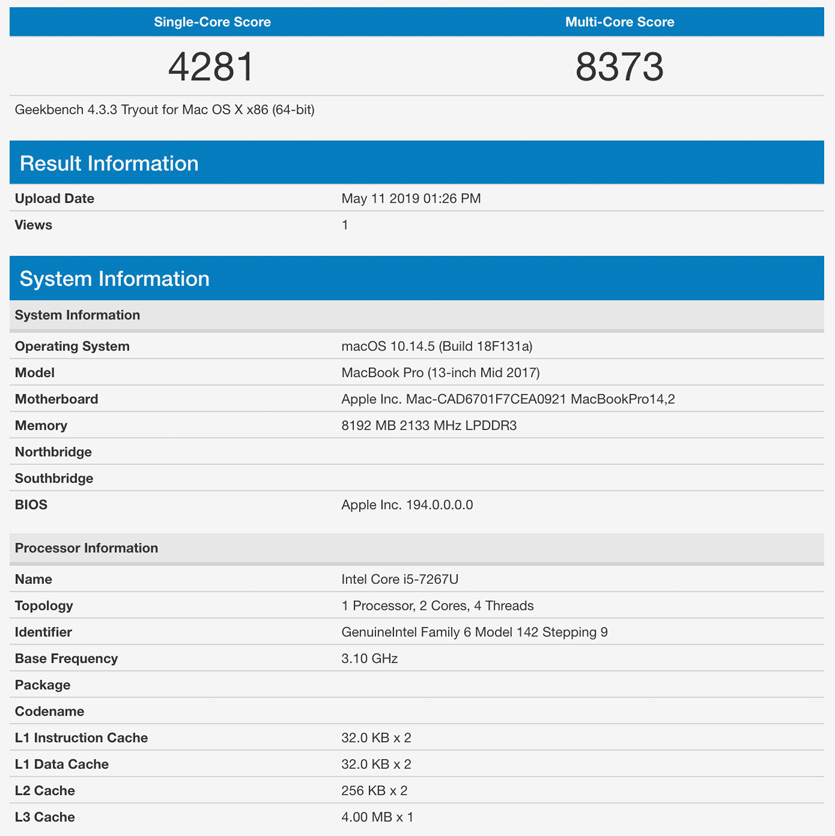Click the L1 Instruction Cache label
The height and width of the screenshot is (836, 835).
click(x=81, y=738)
